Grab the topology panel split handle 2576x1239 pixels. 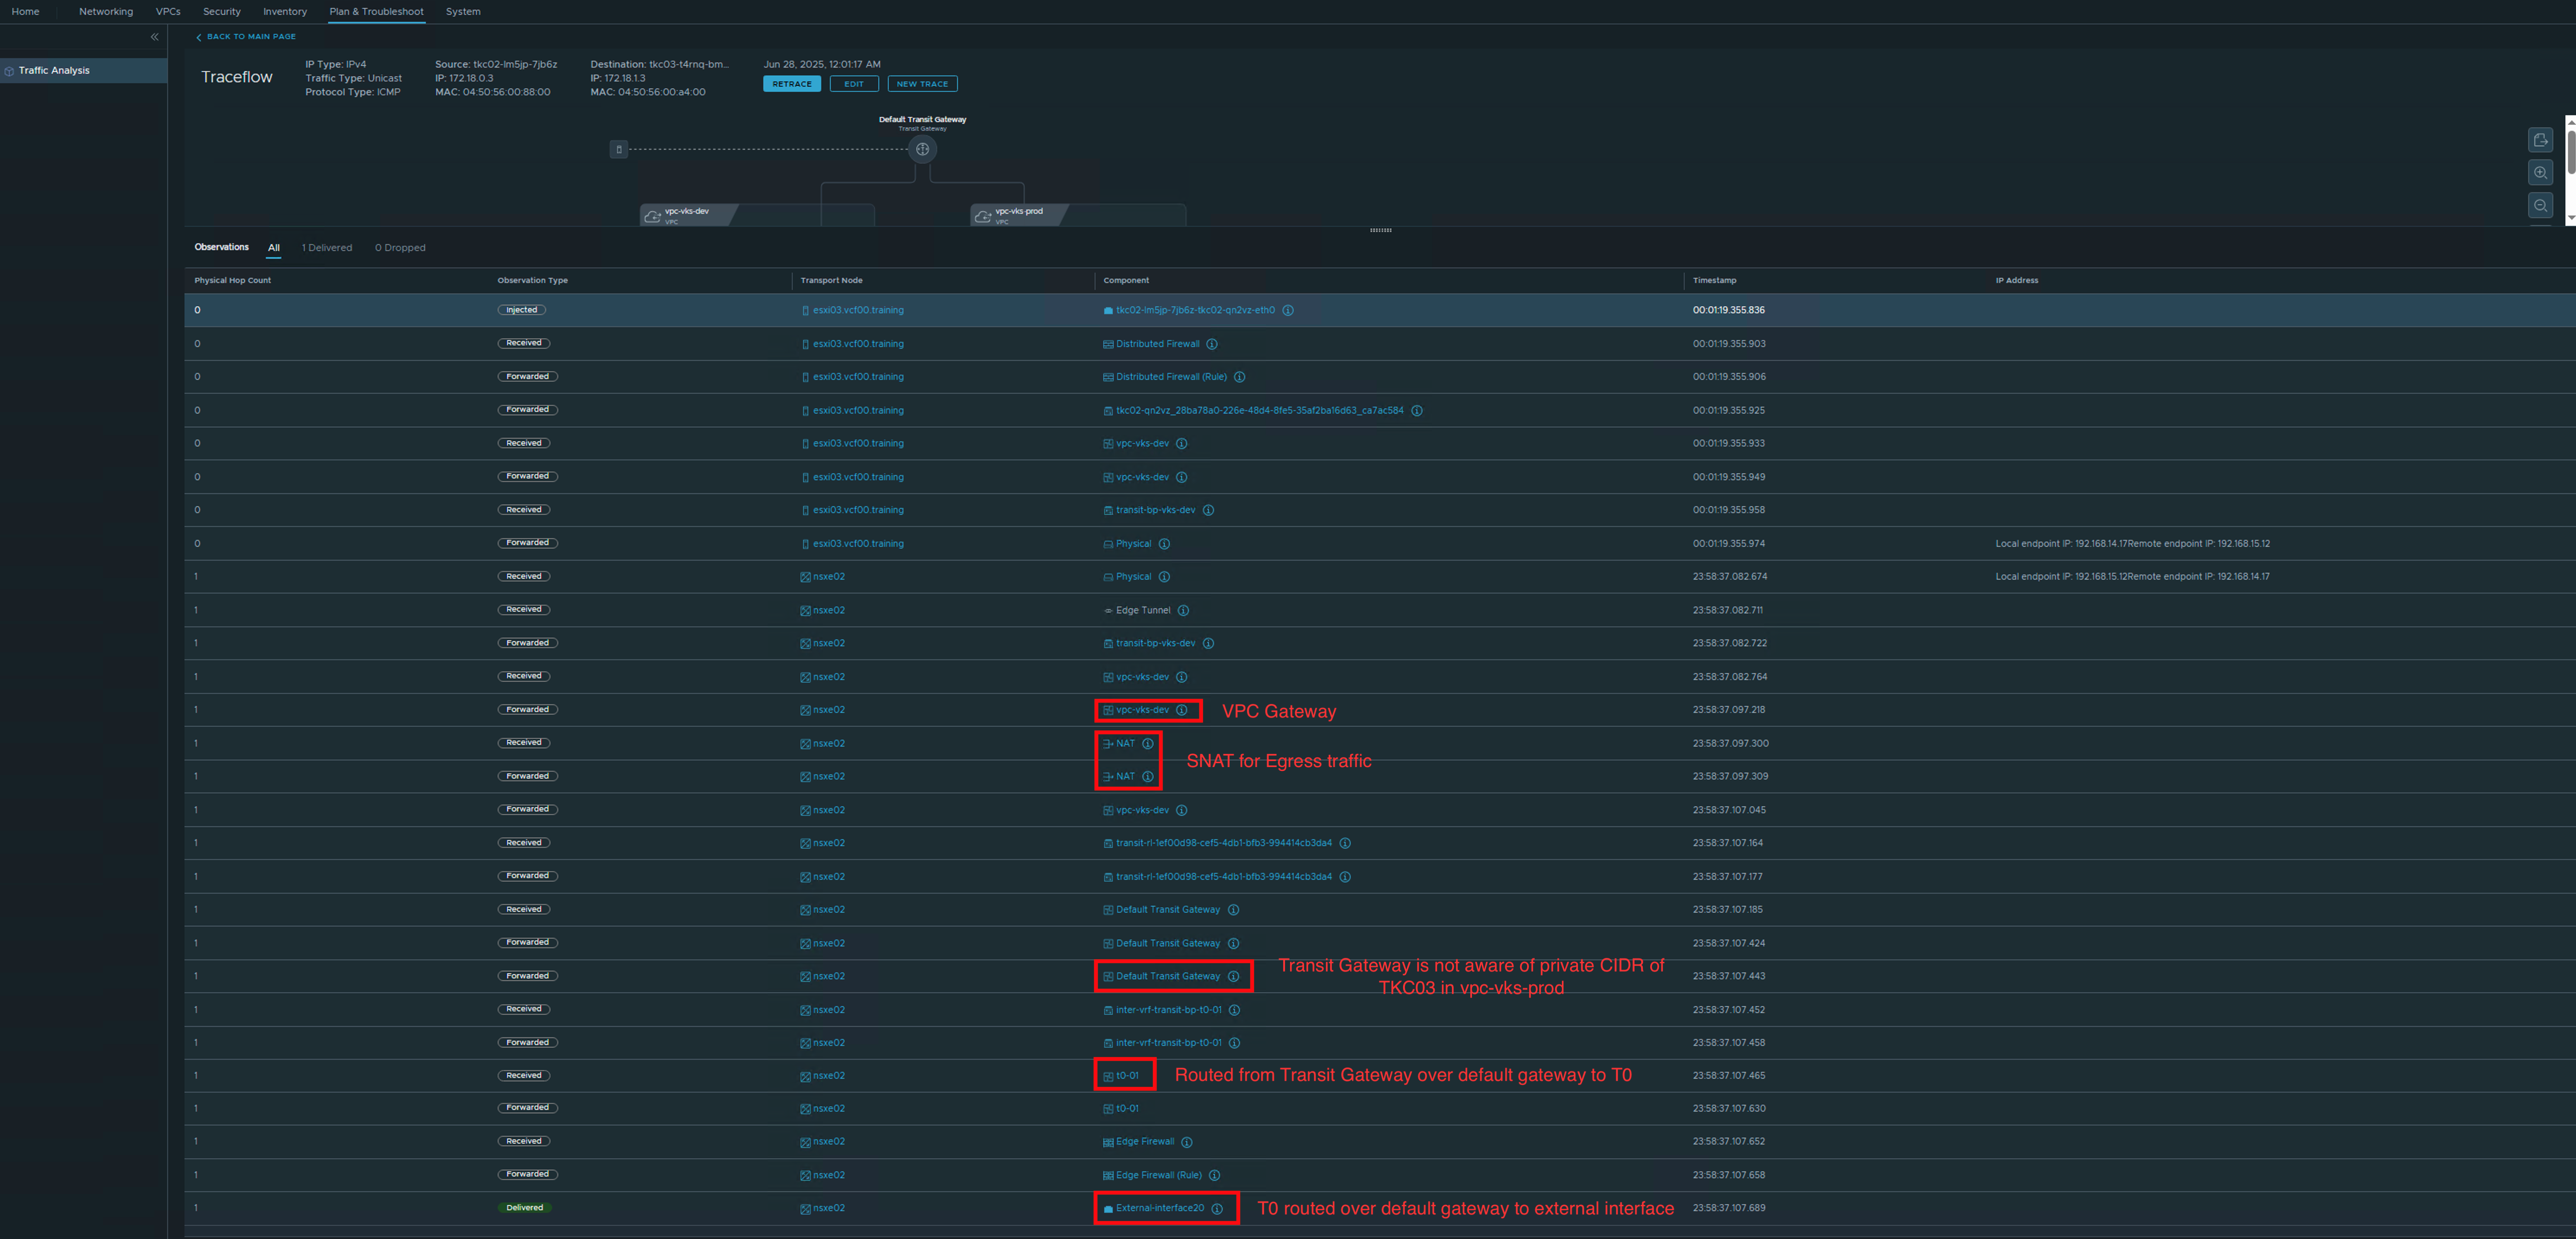click(1380, 231)
